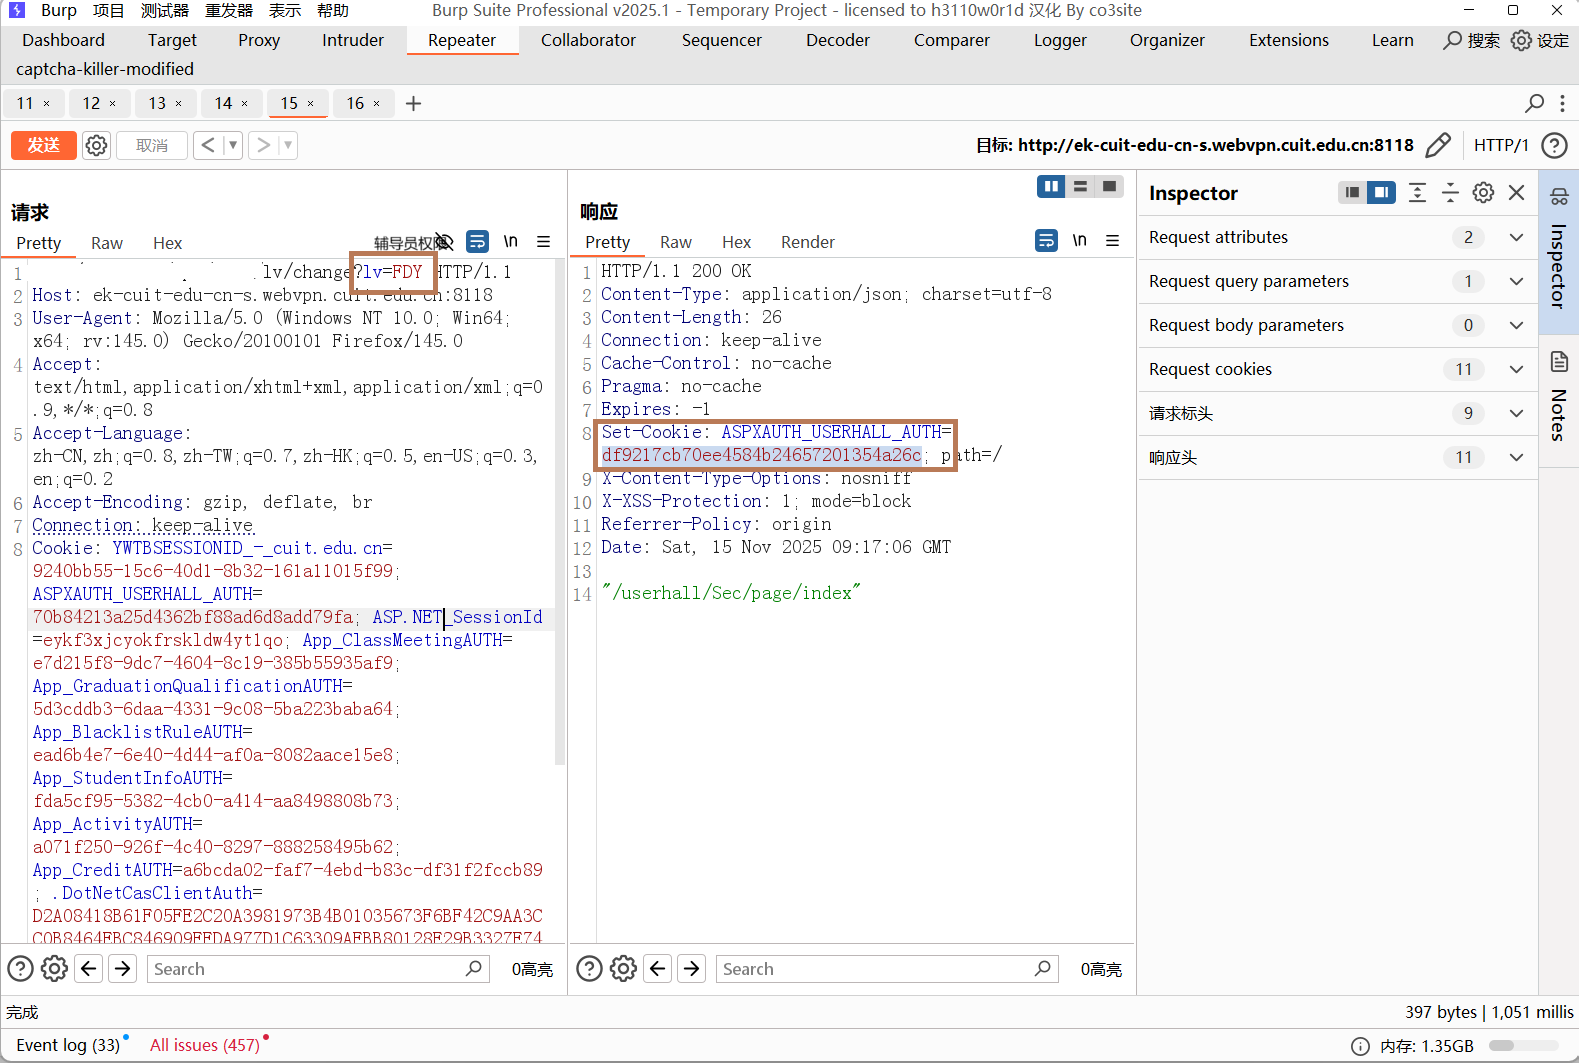The width and height of the screenshot is (1579, 1063).
Task: Open history back dropdown arrow
Action: click(233, 145)
